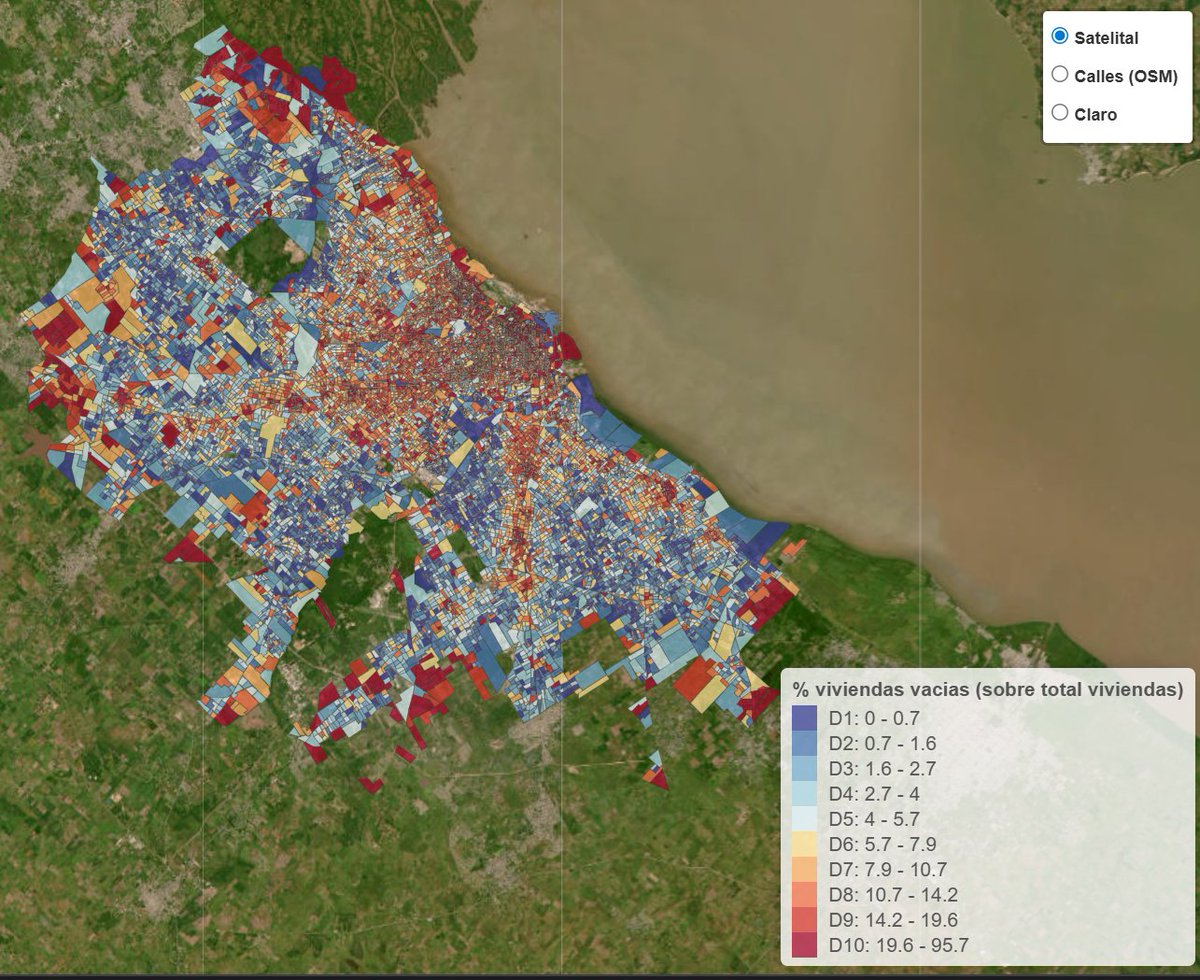
Task: Click the Calles (OSM) label text
Action: coord(1126,76)
